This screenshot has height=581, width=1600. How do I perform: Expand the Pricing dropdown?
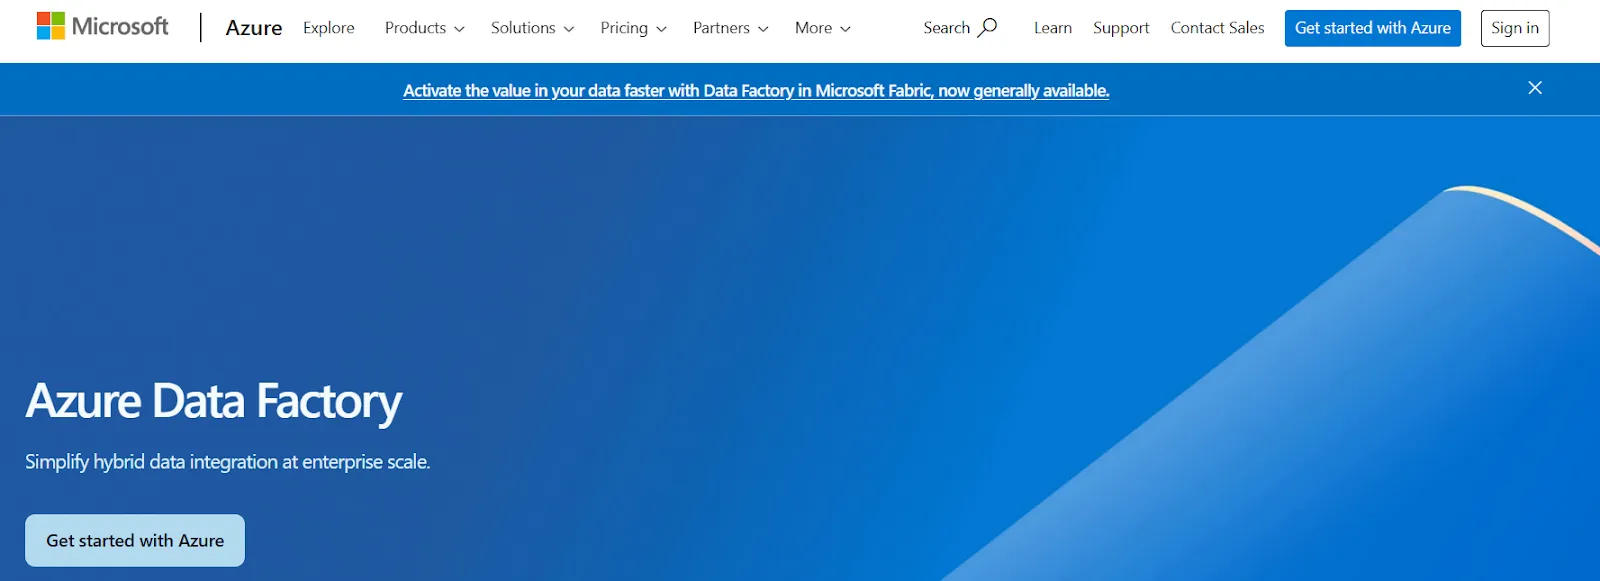(x=633, y=28)
